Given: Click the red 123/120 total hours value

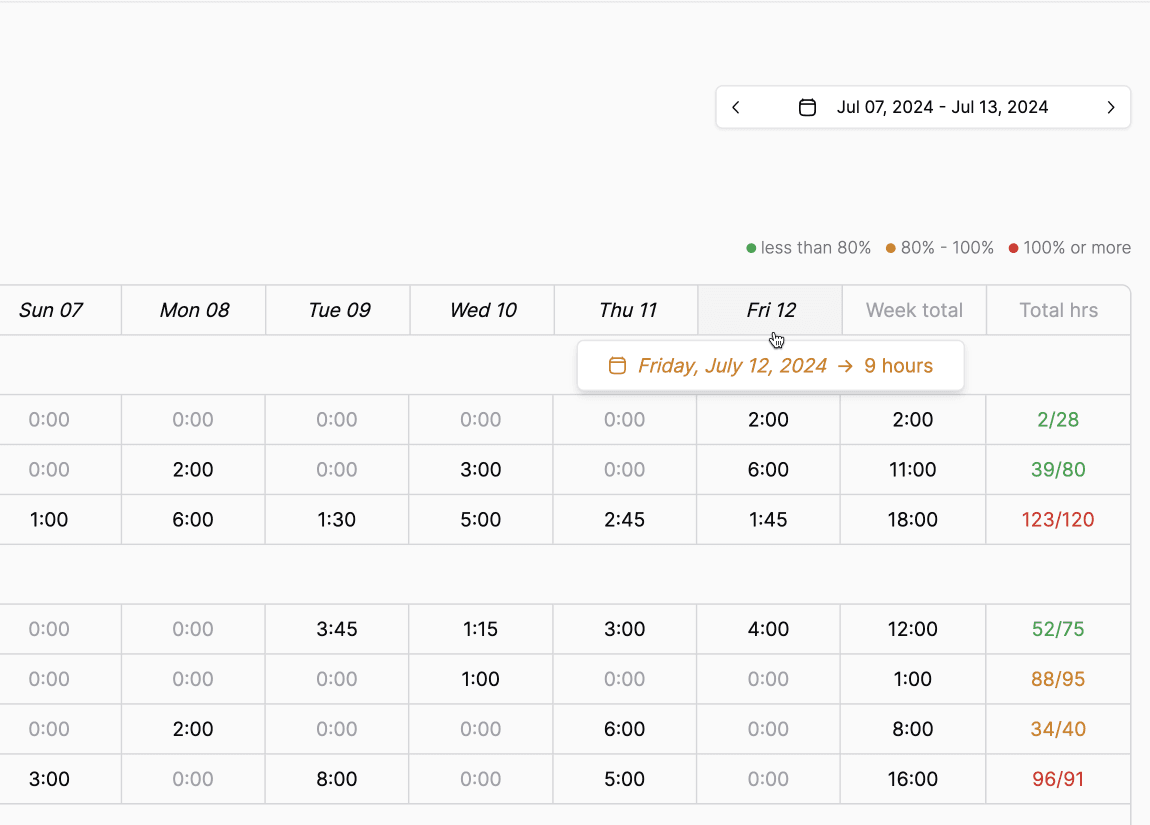Looking at the screenshot, I should point(1058,519).
